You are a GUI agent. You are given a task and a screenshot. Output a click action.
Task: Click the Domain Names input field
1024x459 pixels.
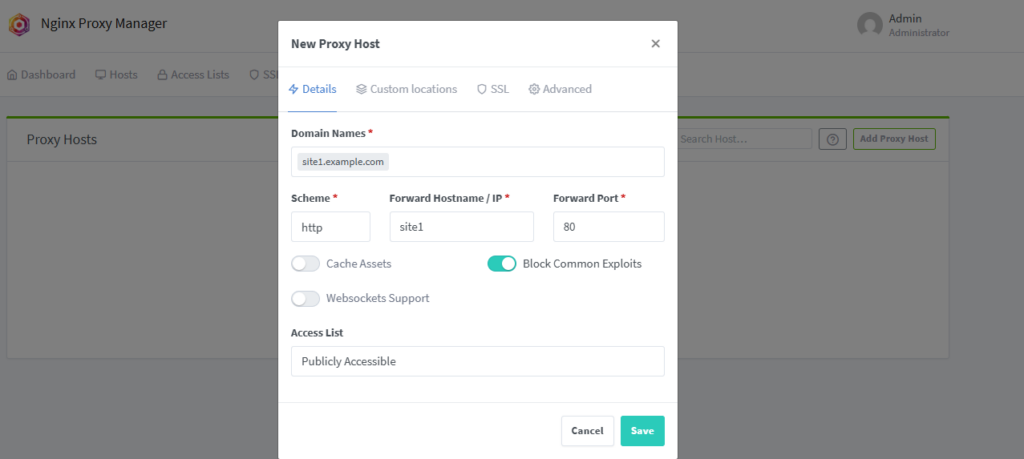(478, 162)
